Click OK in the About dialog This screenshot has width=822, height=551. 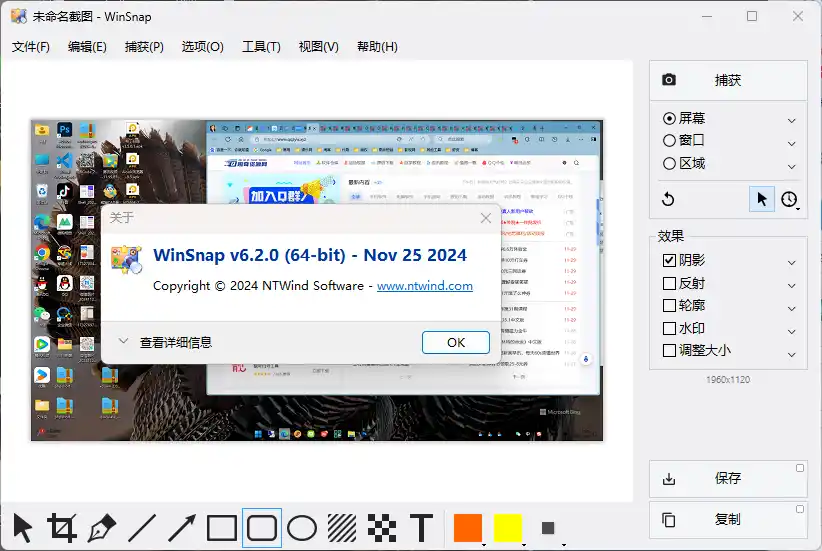(x=456, y=342)
